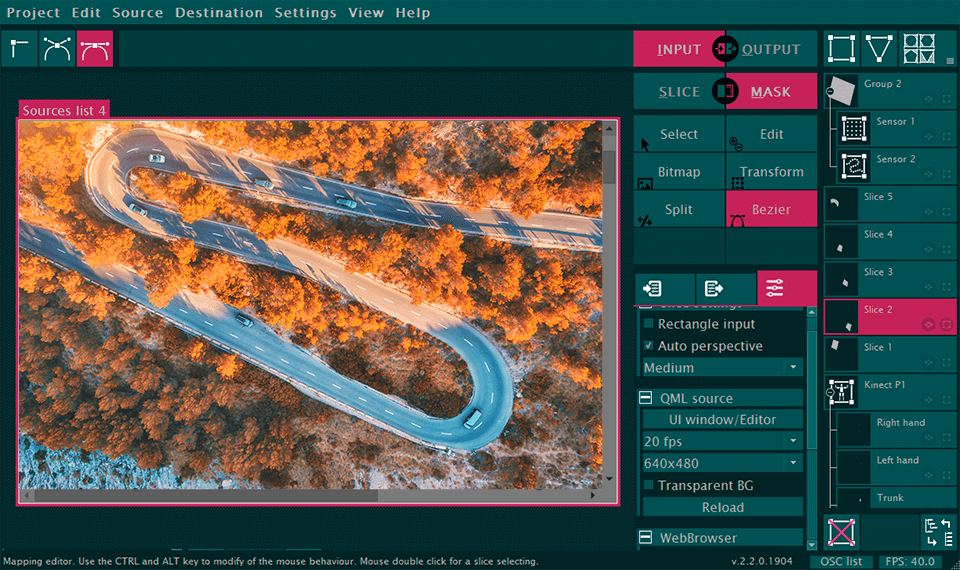Uncheck the Auto perspective checkbox
Screen dimensions: 960x570
[x=648, y=346]
